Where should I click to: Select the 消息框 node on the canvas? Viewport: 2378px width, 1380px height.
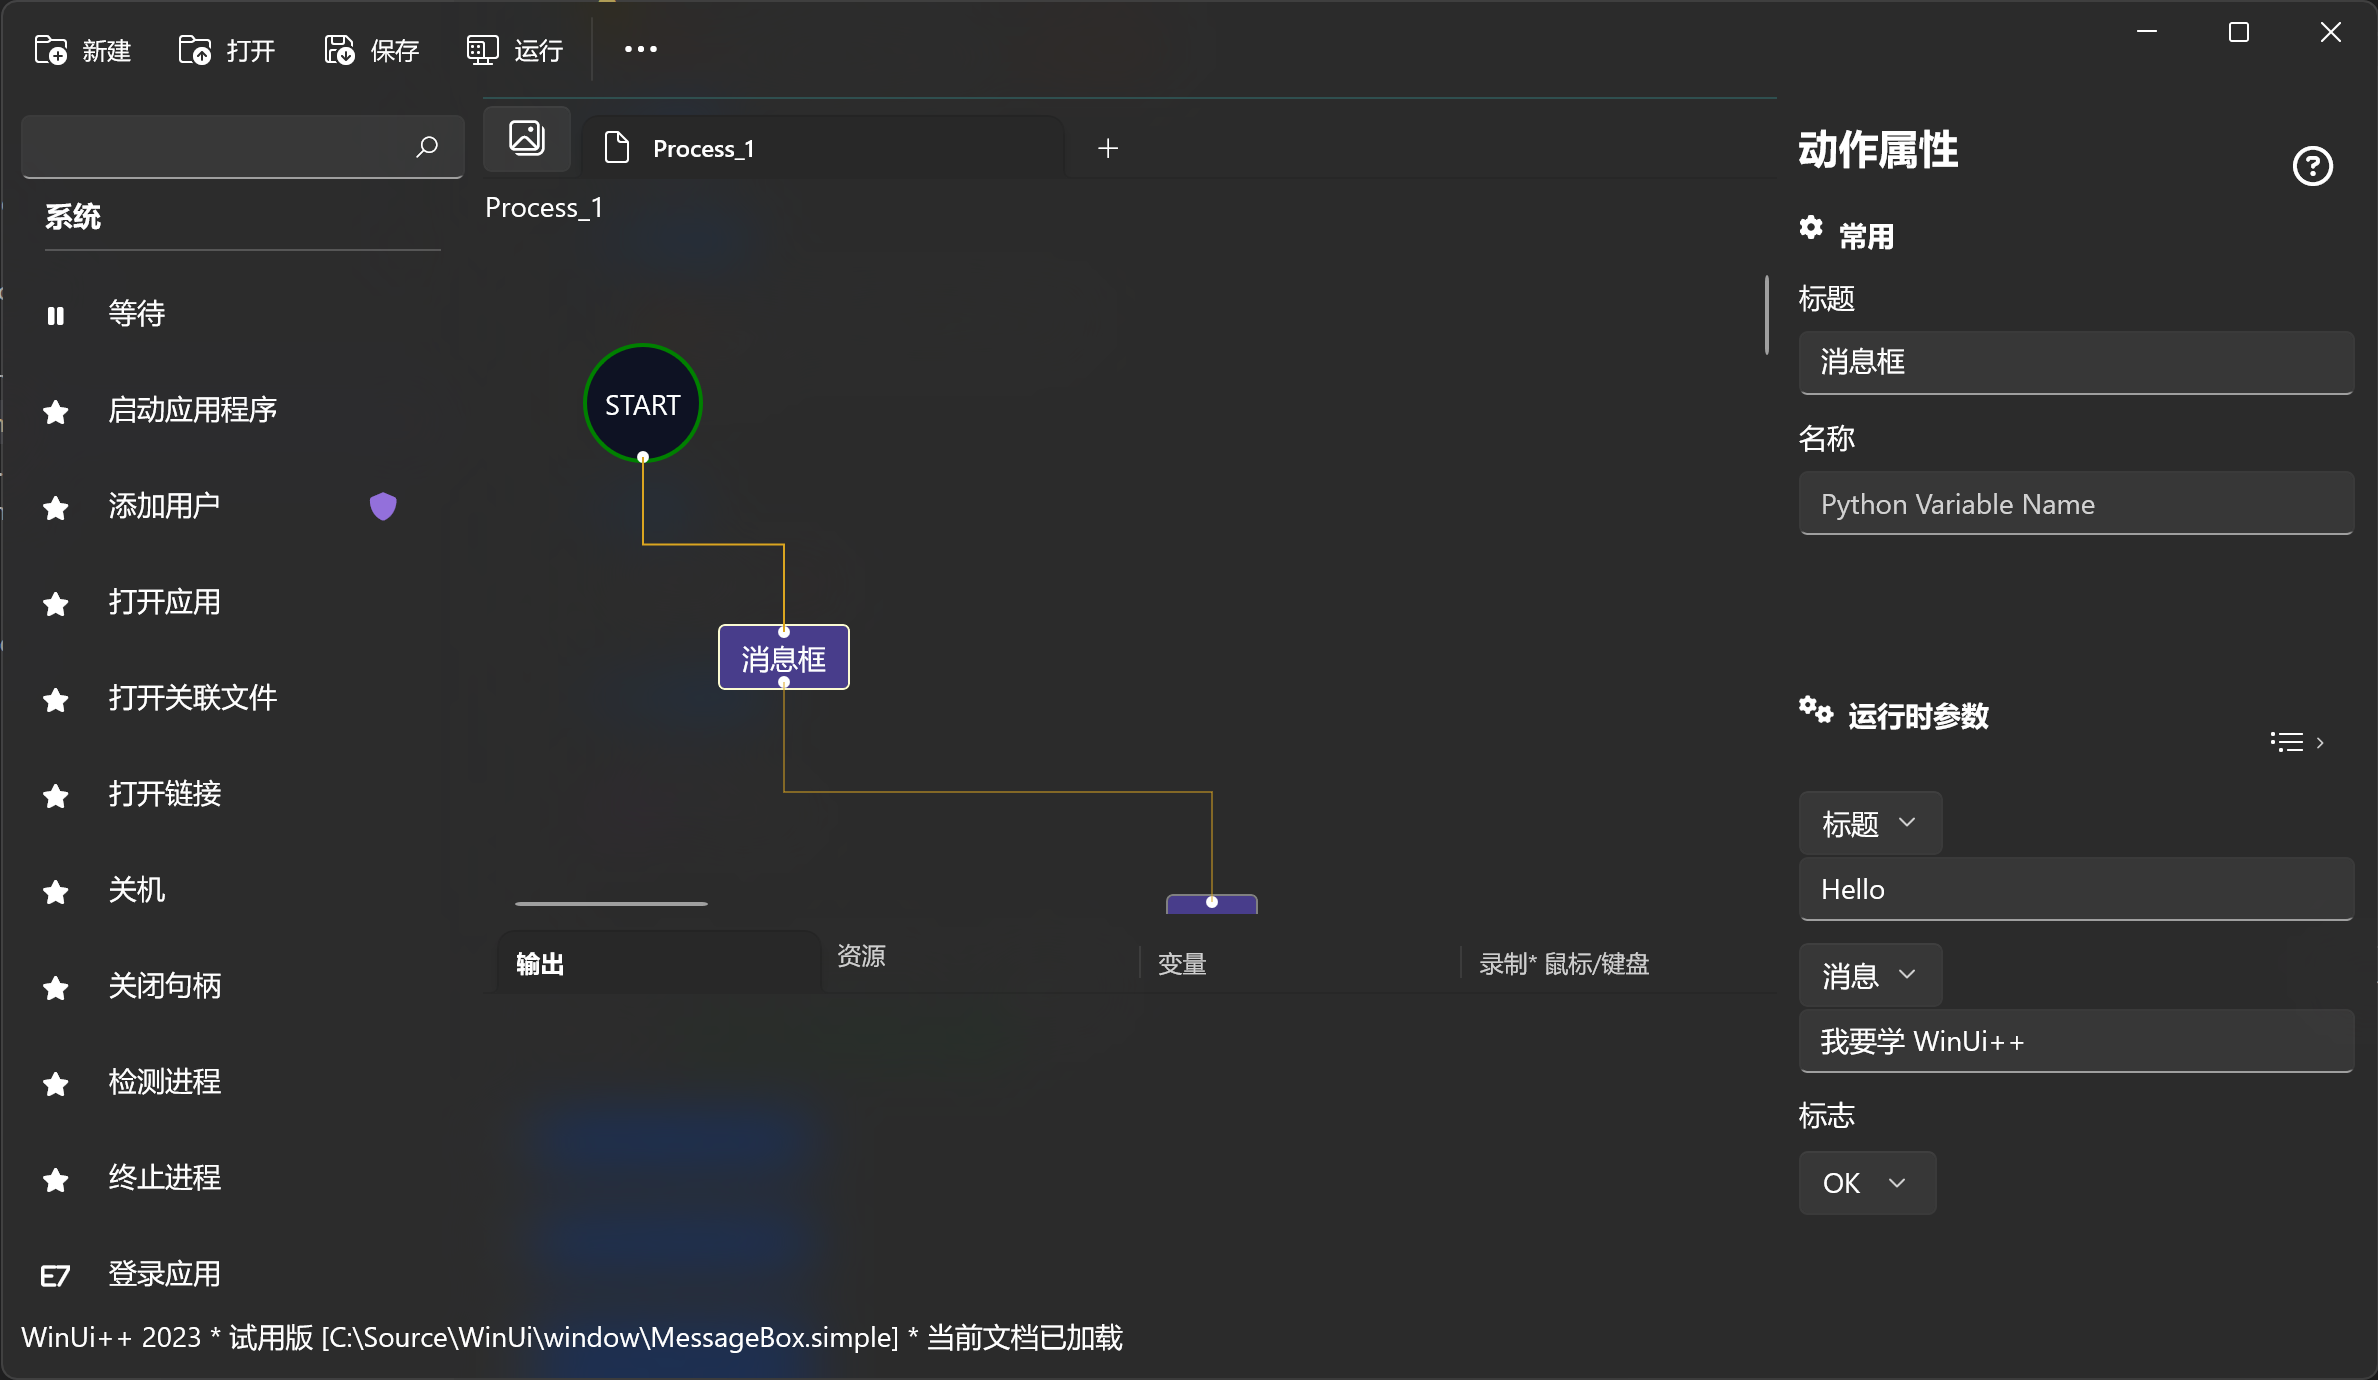[783, 657]
